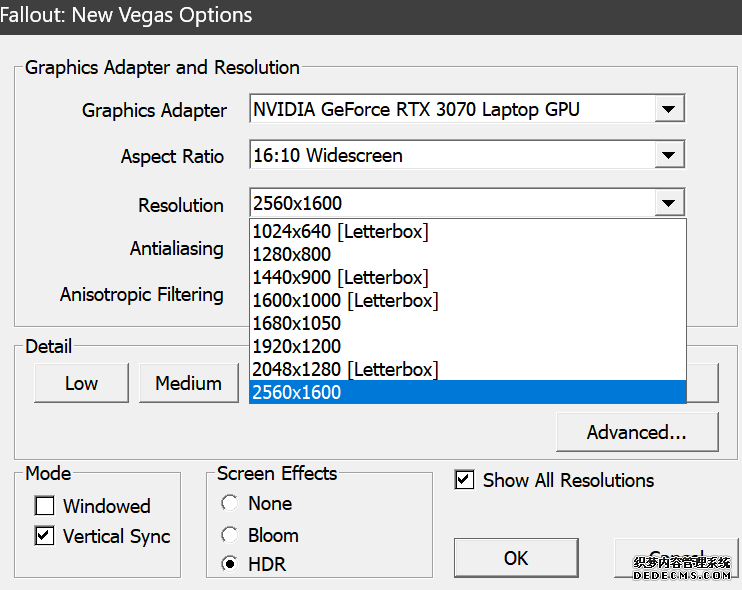This screenshot has height=590, width=742.
Task: Select 1024x640 [Letterbox] resolution
Action: [340, 231]
